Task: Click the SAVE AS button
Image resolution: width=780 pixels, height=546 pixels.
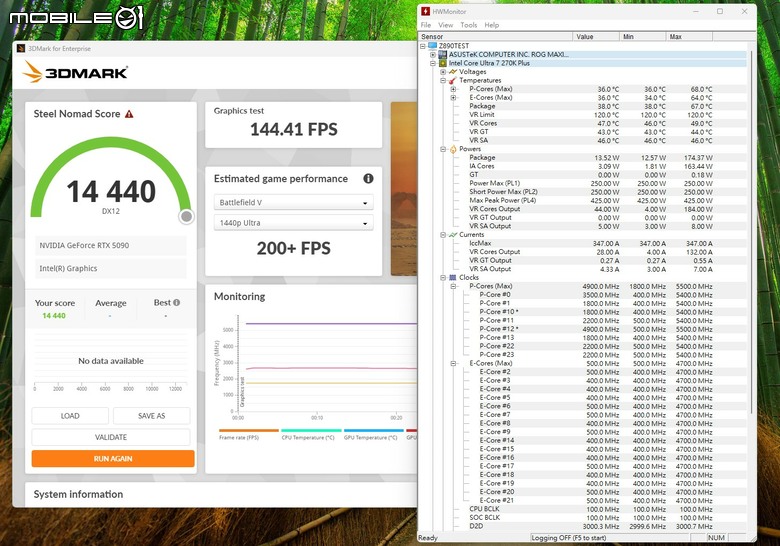Action: [152, 416]
